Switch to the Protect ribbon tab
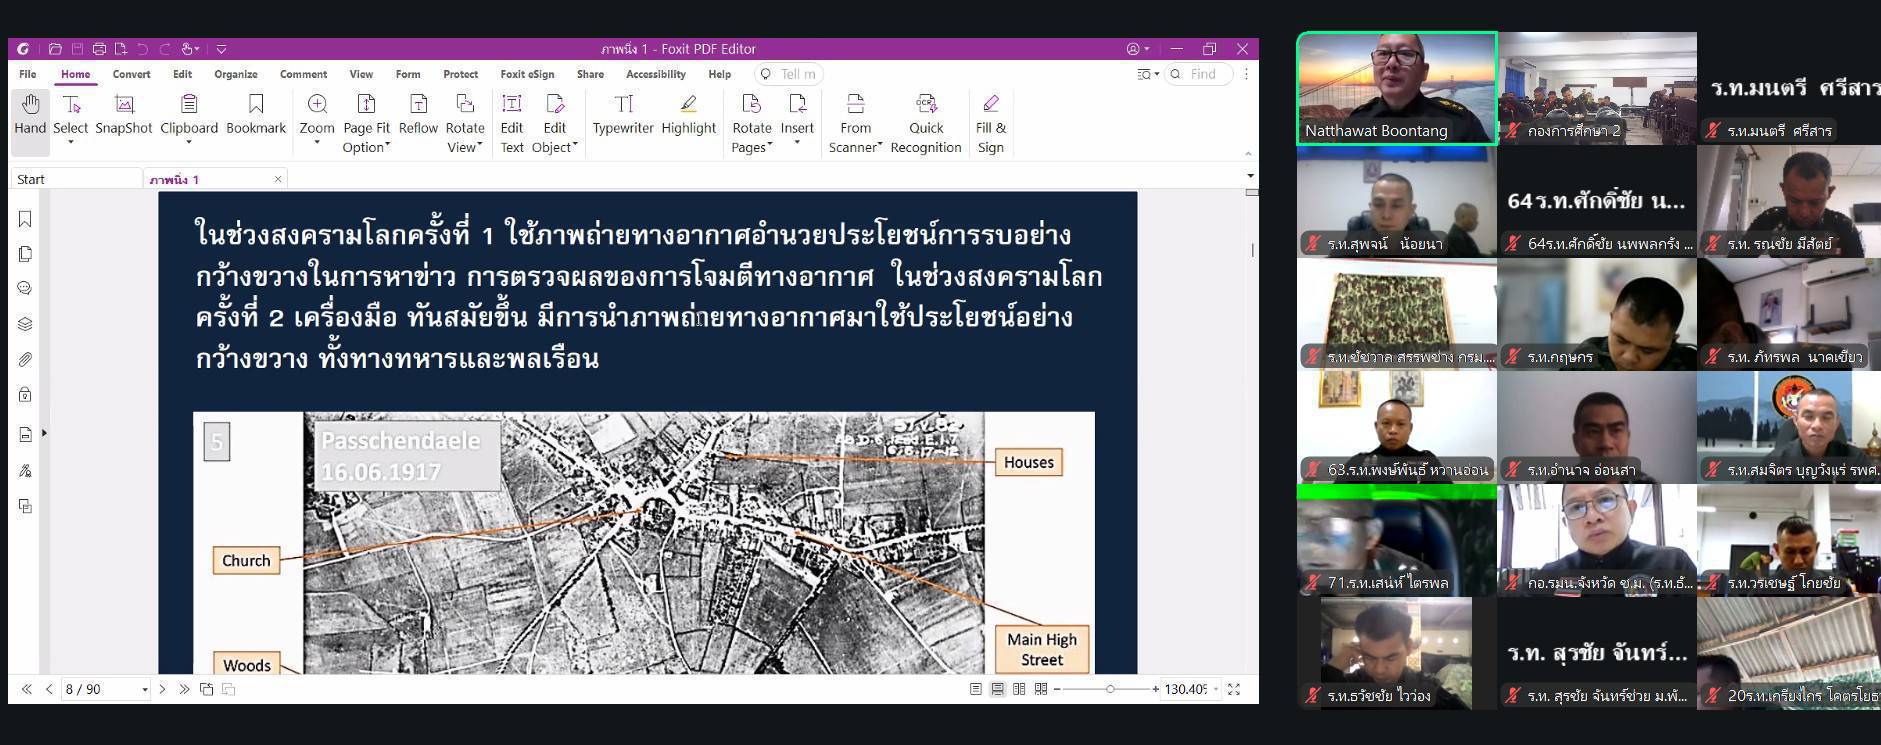The height and width of the screenshot is (745, 1881). (460, 74)
